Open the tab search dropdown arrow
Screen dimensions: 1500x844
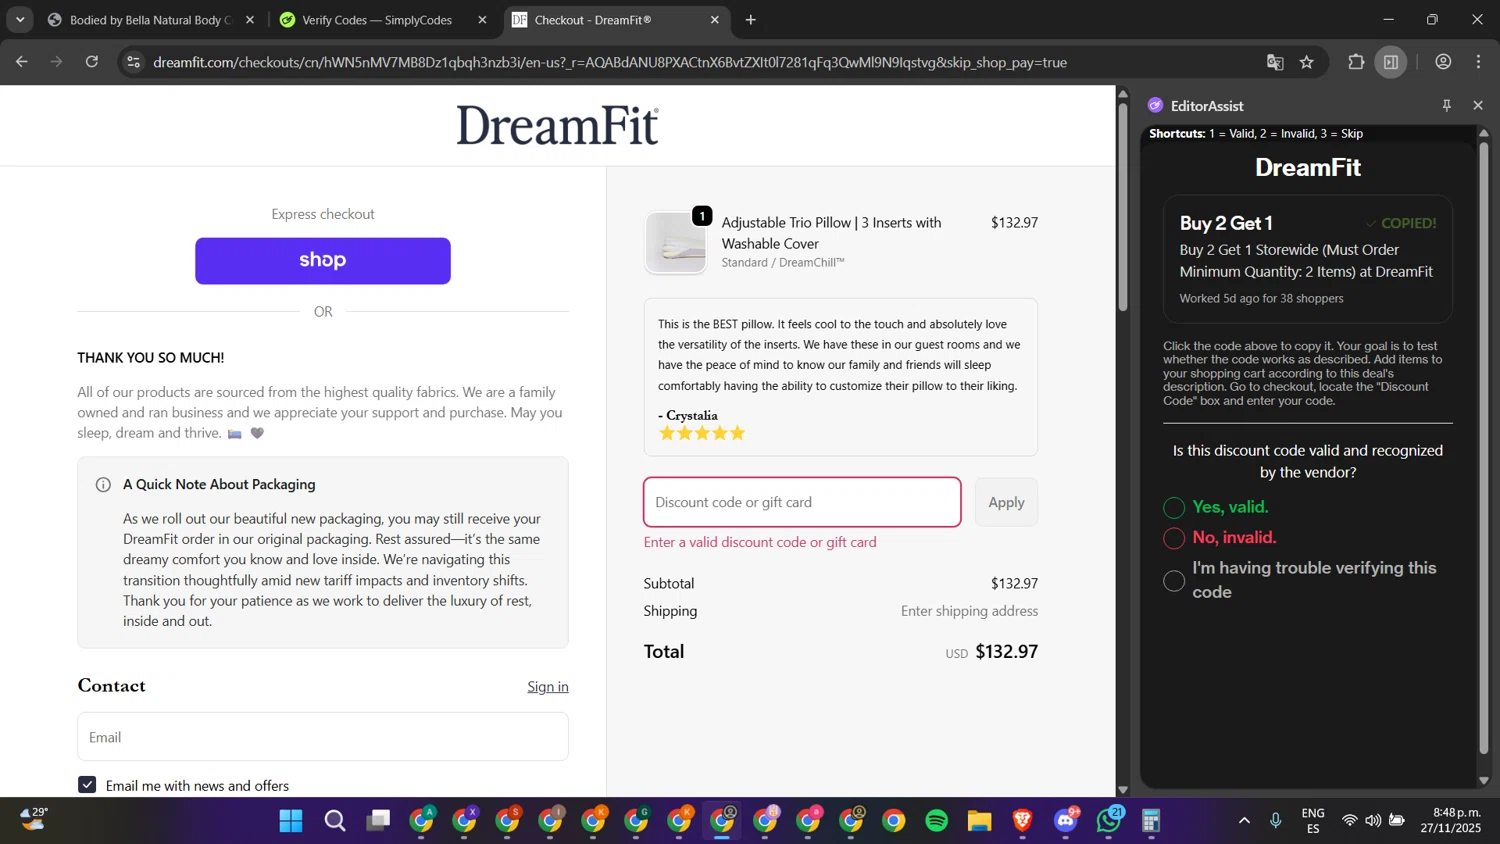tap(20, 20)
